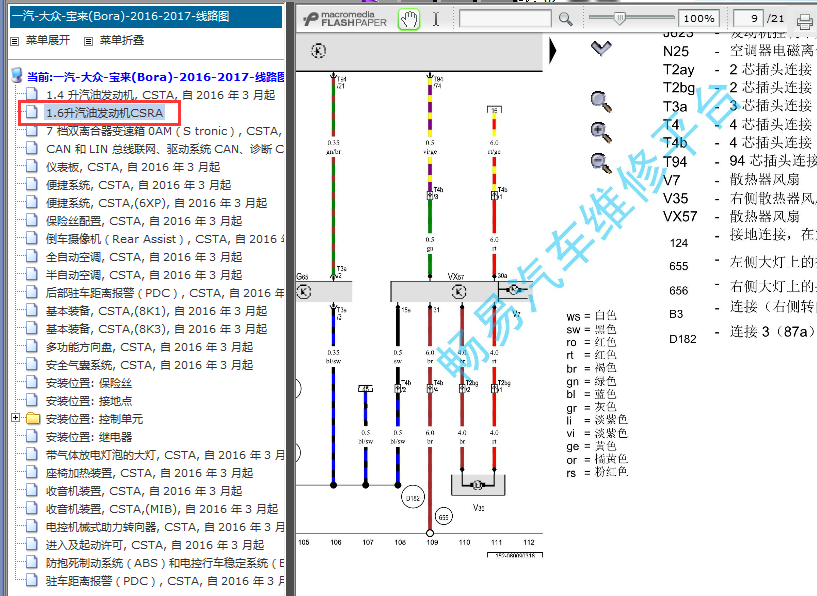Click the down chevron icon beside the diagram
The height and width of the screenshot is (596, 817).
(601, 48)
